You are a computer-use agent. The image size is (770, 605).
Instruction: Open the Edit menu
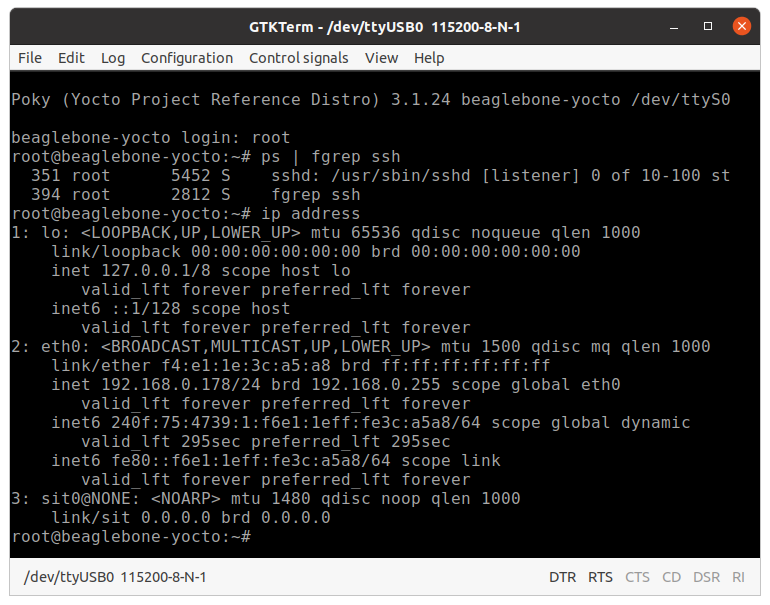pos(71,58)
